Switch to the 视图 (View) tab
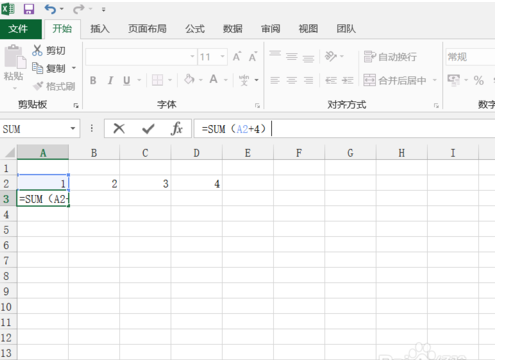This screenshot has height=360, width=509. [x=308, y=29]
